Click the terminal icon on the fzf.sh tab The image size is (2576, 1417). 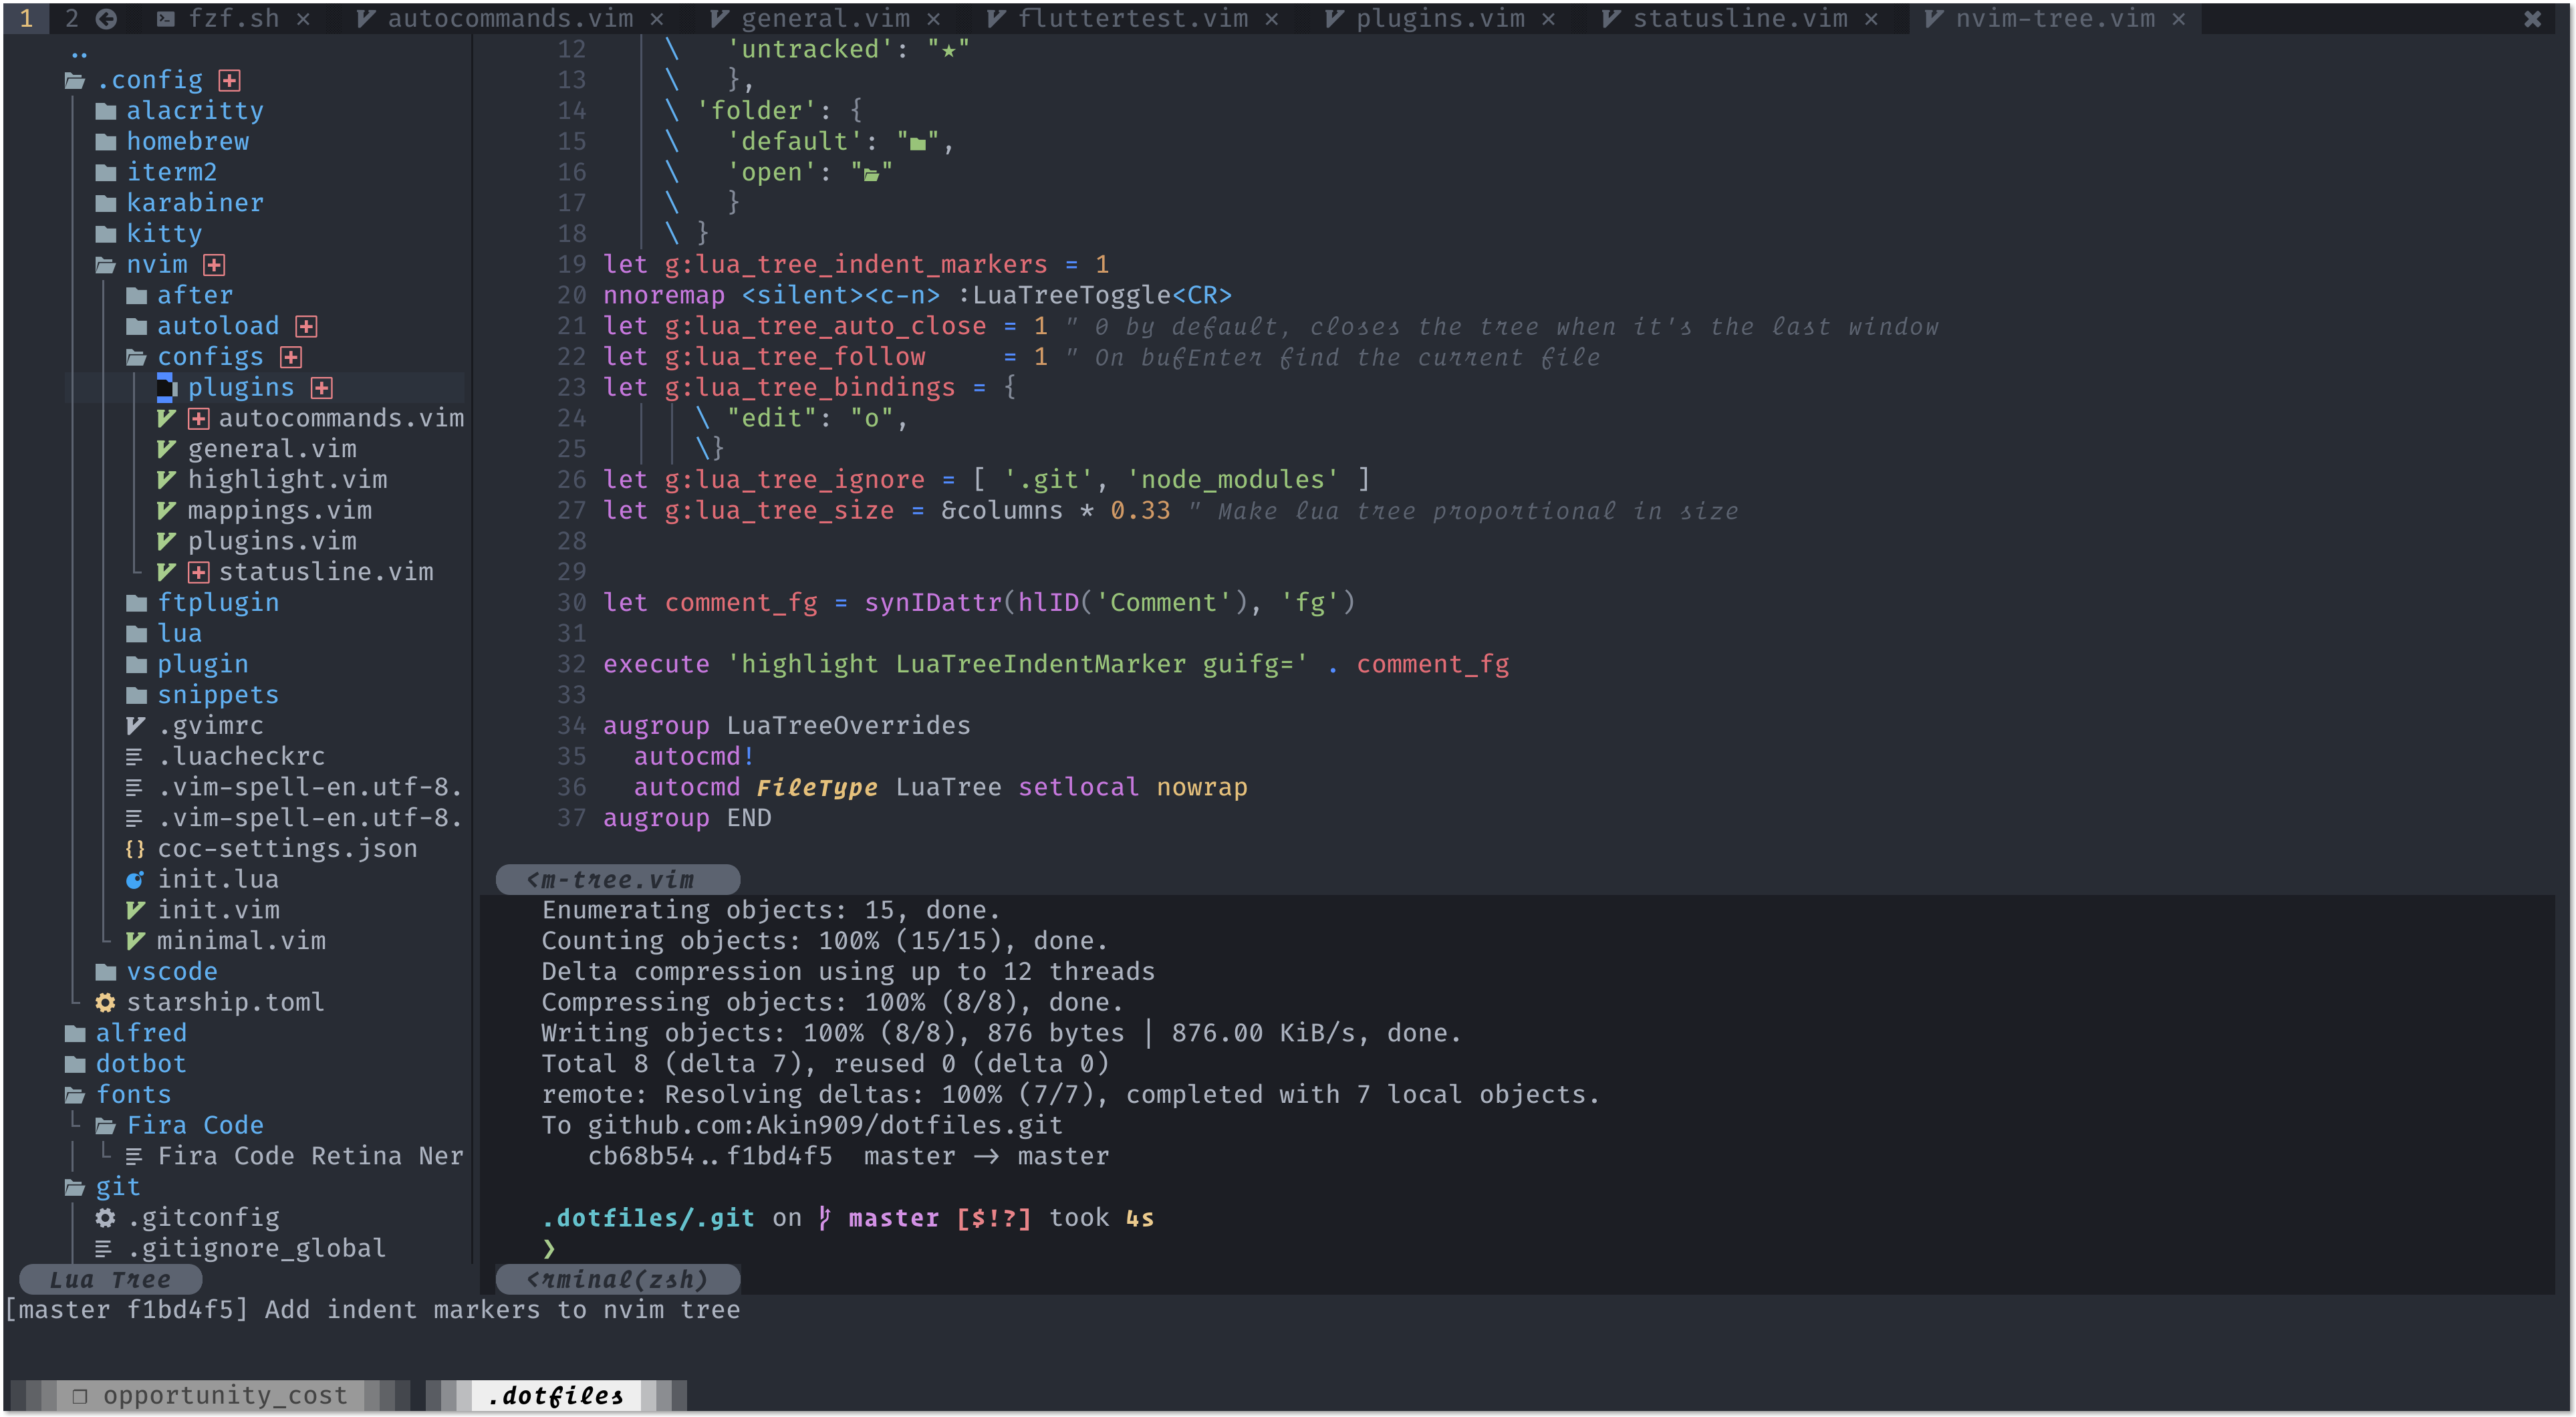tap(168, 17)
